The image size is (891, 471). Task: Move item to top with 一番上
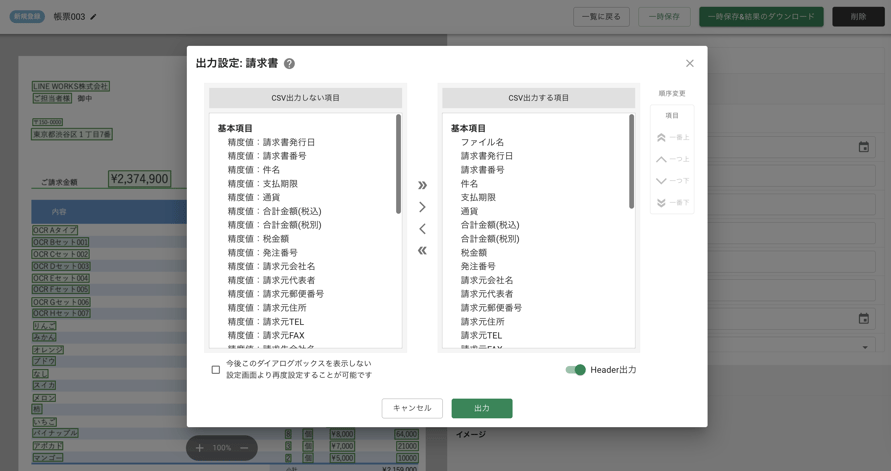pos(672,138)
